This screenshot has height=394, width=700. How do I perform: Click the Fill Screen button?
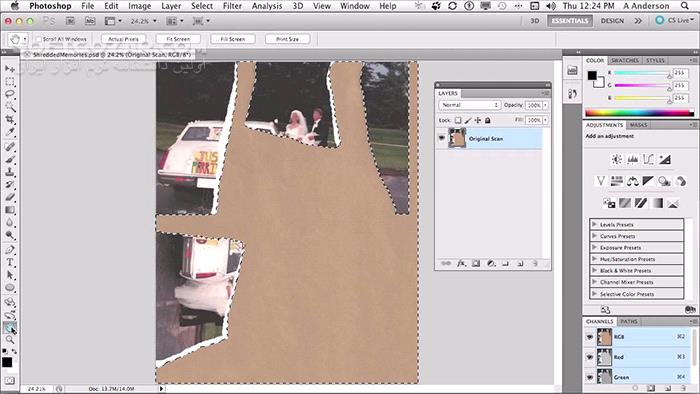pyautogui.click(x=233, y=39)
